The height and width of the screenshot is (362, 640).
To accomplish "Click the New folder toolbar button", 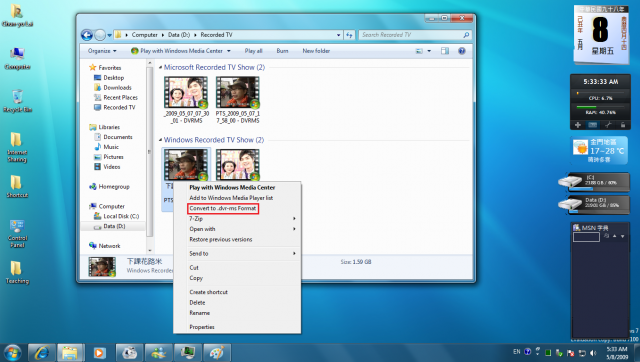I will click(316, 51).
